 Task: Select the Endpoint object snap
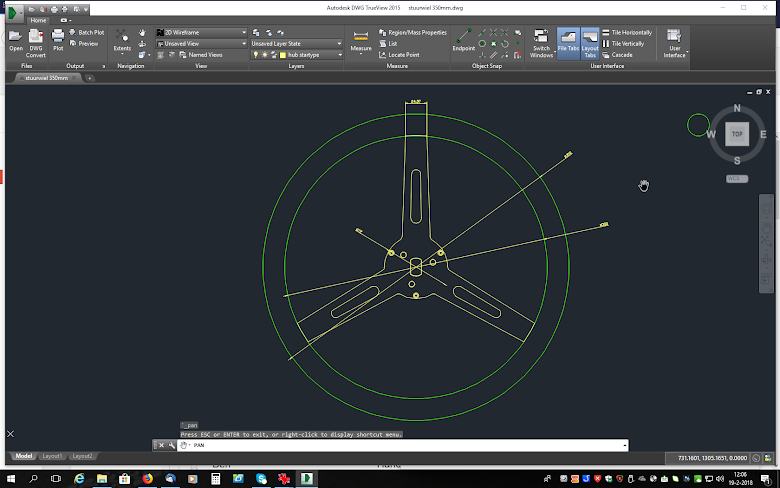tap(463, 39)
